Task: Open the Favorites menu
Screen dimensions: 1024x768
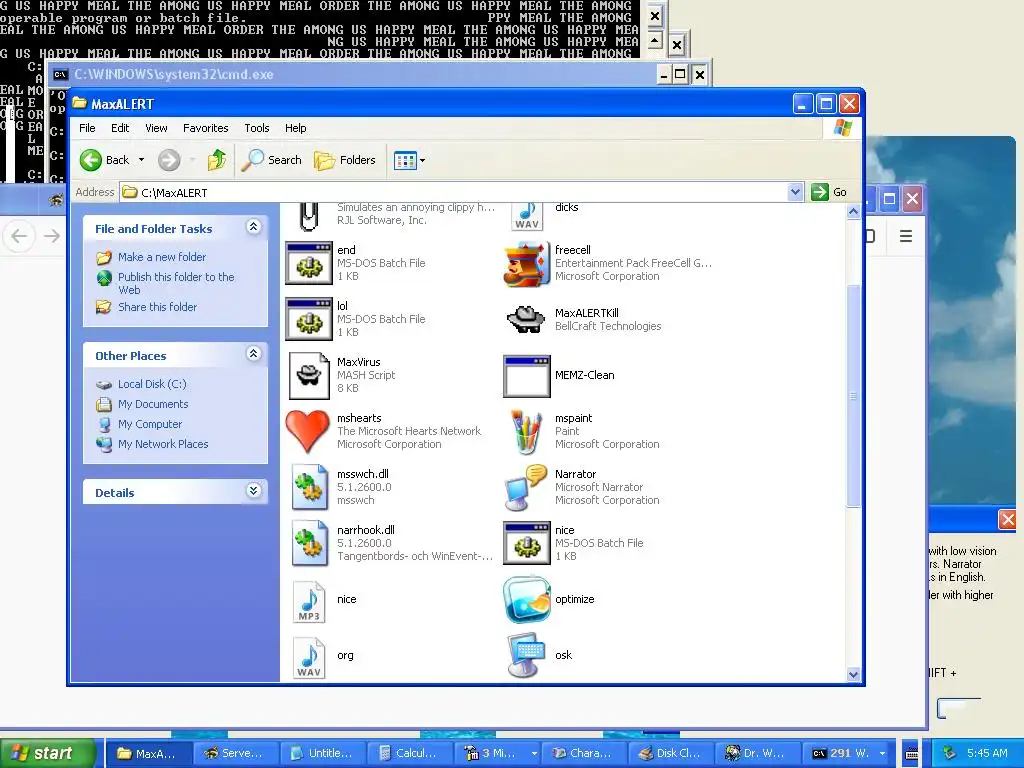Action: (206, 128)
